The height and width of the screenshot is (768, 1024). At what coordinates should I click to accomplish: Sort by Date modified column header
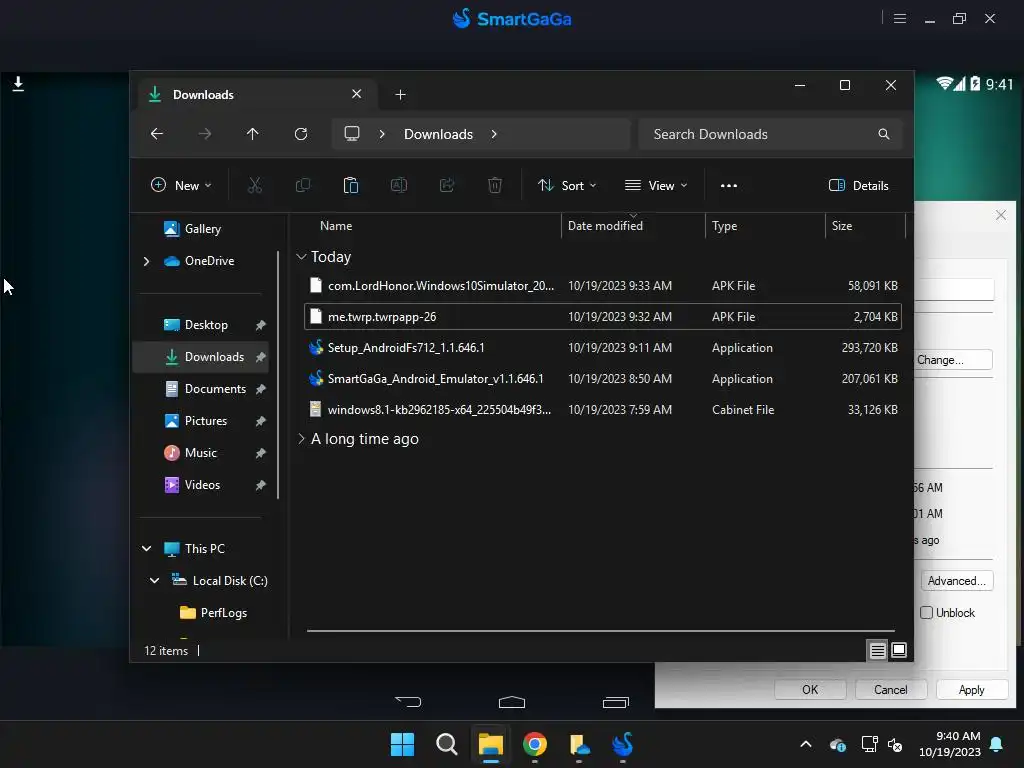pos(605,226)
